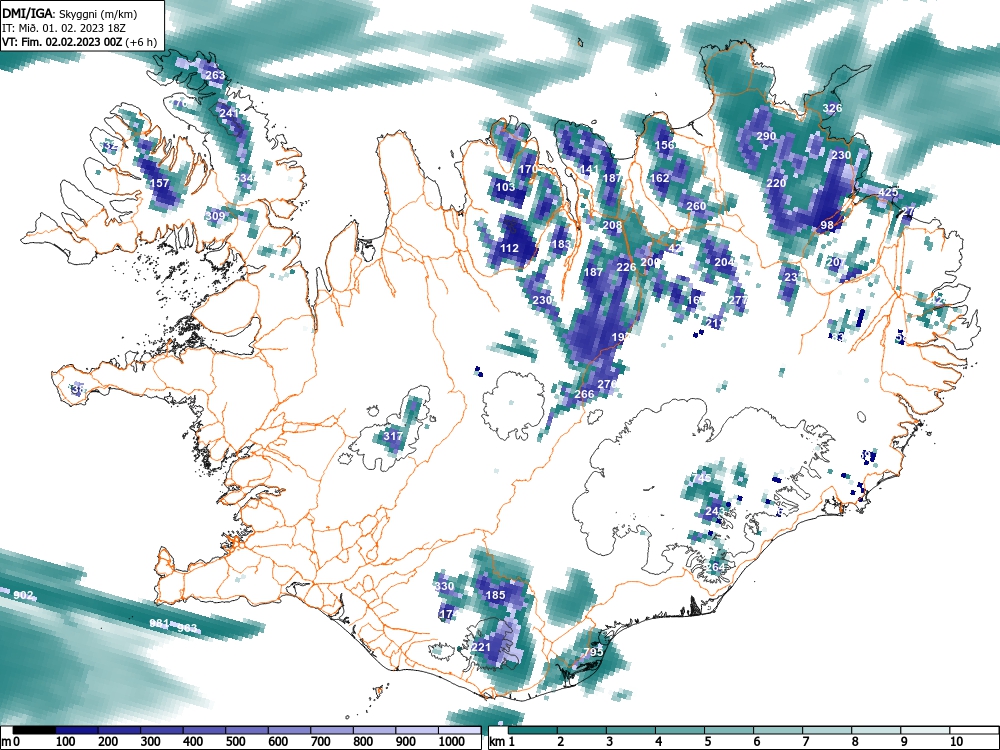Select the '795' visibility value
The image size is (1000, 750).
click(593, 652)
